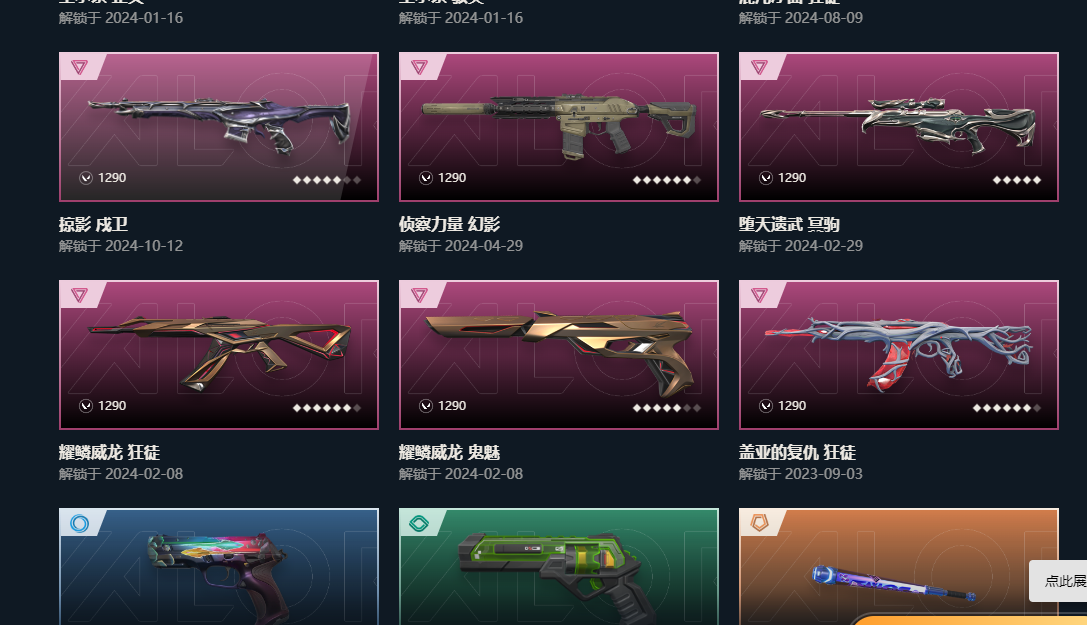Click upgrade level dots on 侦察力量 幻影 card
The height and width of the screenshot is (625, 1087).
(x=667, y=179)
